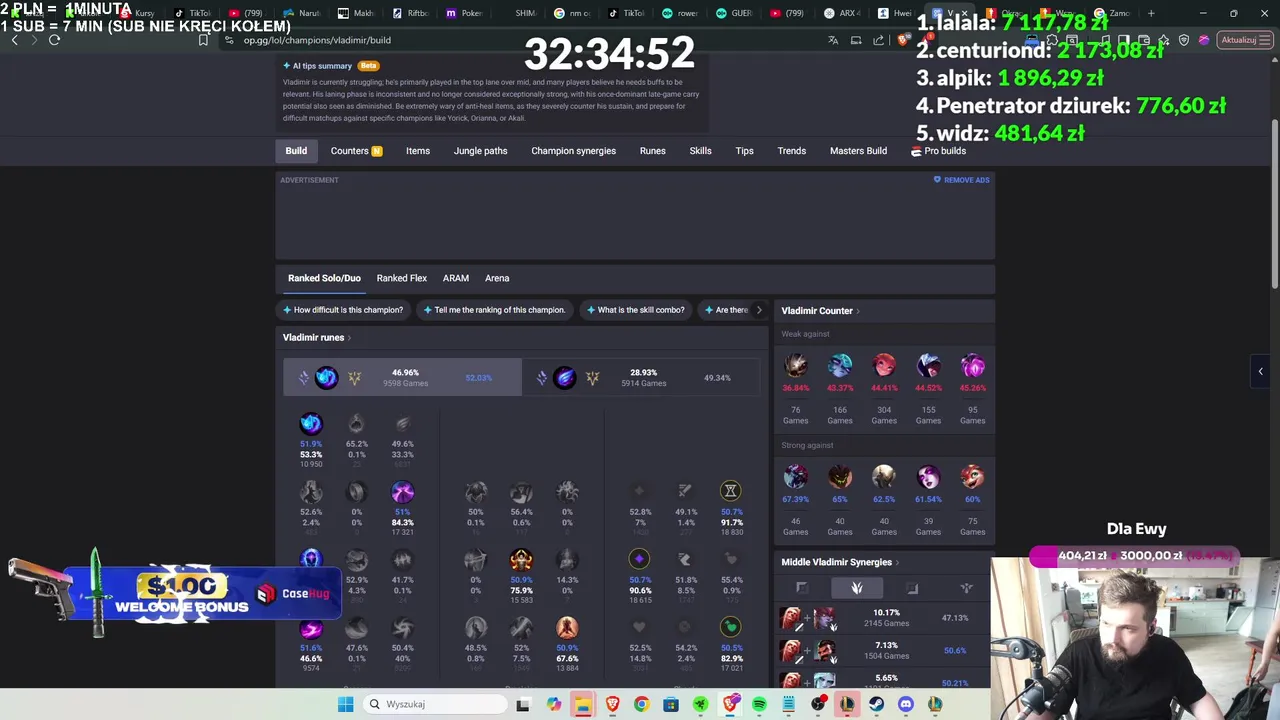Select the top lane role icon in Synergies
This screenshot has height=720, width=1280.
(x=802, y=588)
